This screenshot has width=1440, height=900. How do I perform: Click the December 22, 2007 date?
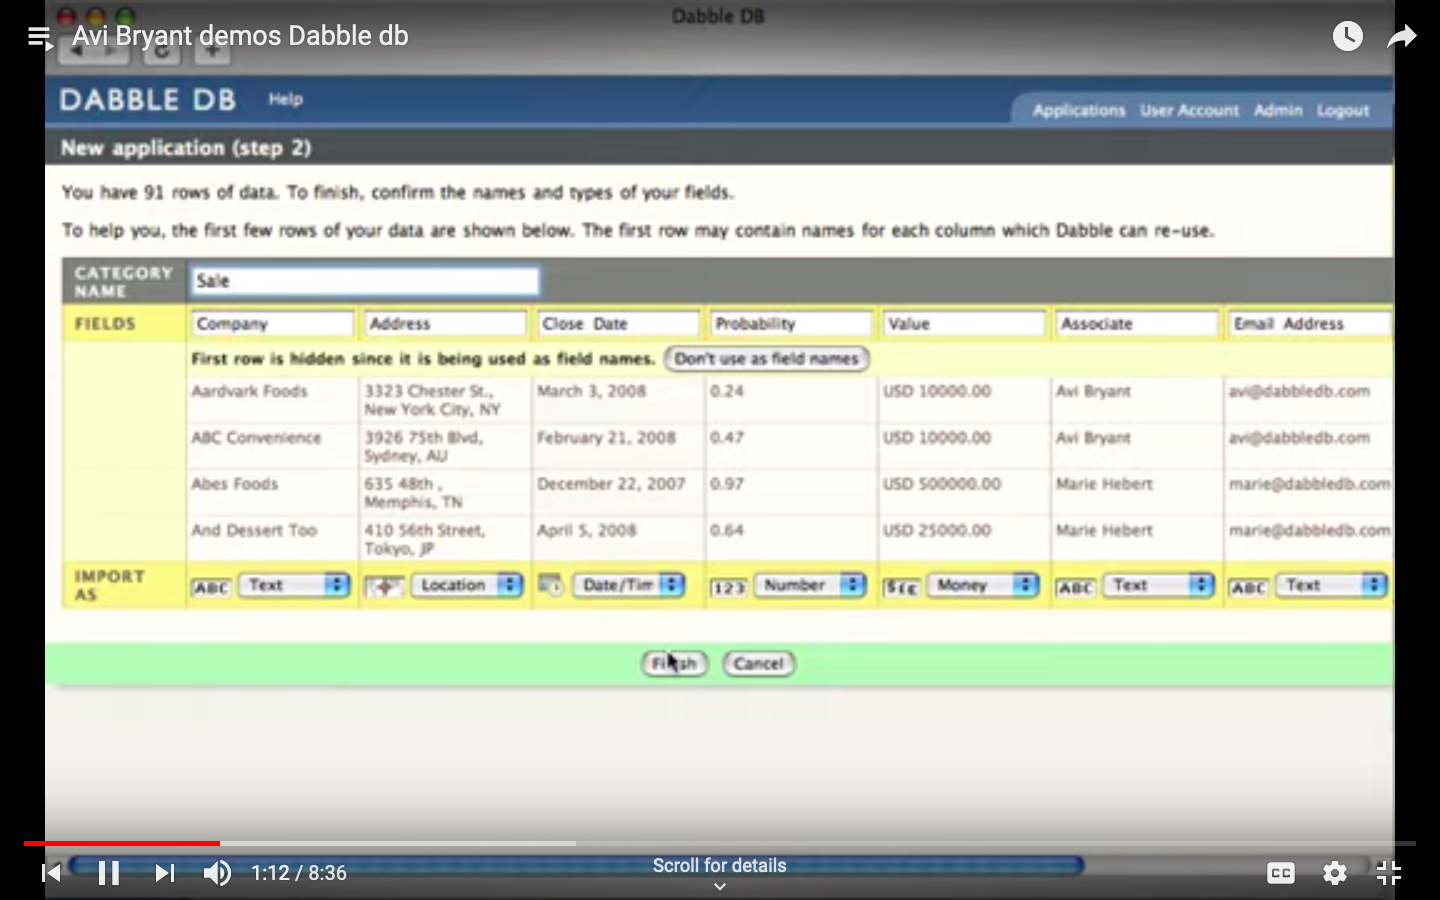click(x=611, y=484)
